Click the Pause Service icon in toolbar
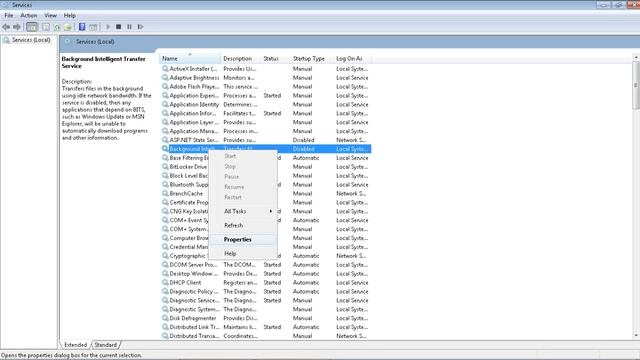 [x=129, y=27]
